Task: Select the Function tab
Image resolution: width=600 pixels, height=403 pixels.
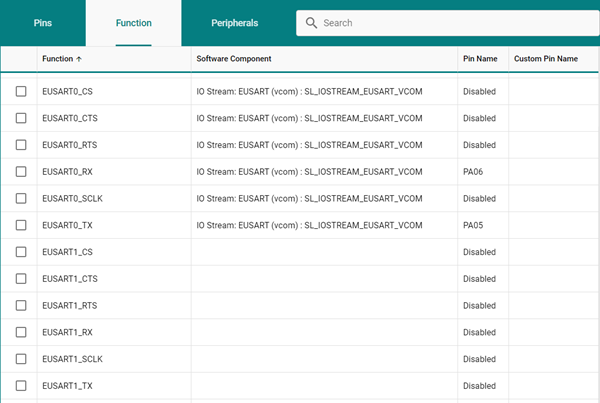Action: pyautogui.click(x=133, y=22)
